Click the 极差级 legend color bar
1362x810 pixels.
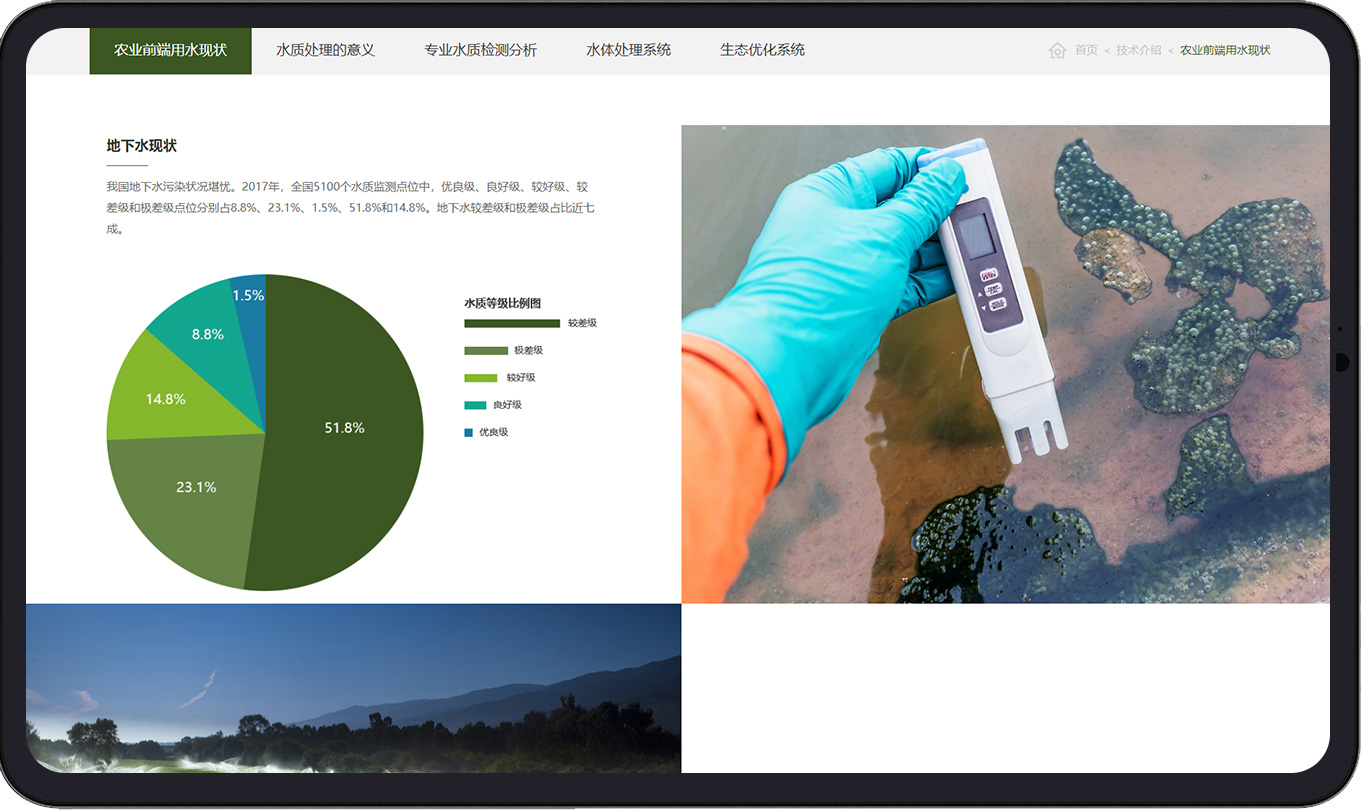coord(486,350)
